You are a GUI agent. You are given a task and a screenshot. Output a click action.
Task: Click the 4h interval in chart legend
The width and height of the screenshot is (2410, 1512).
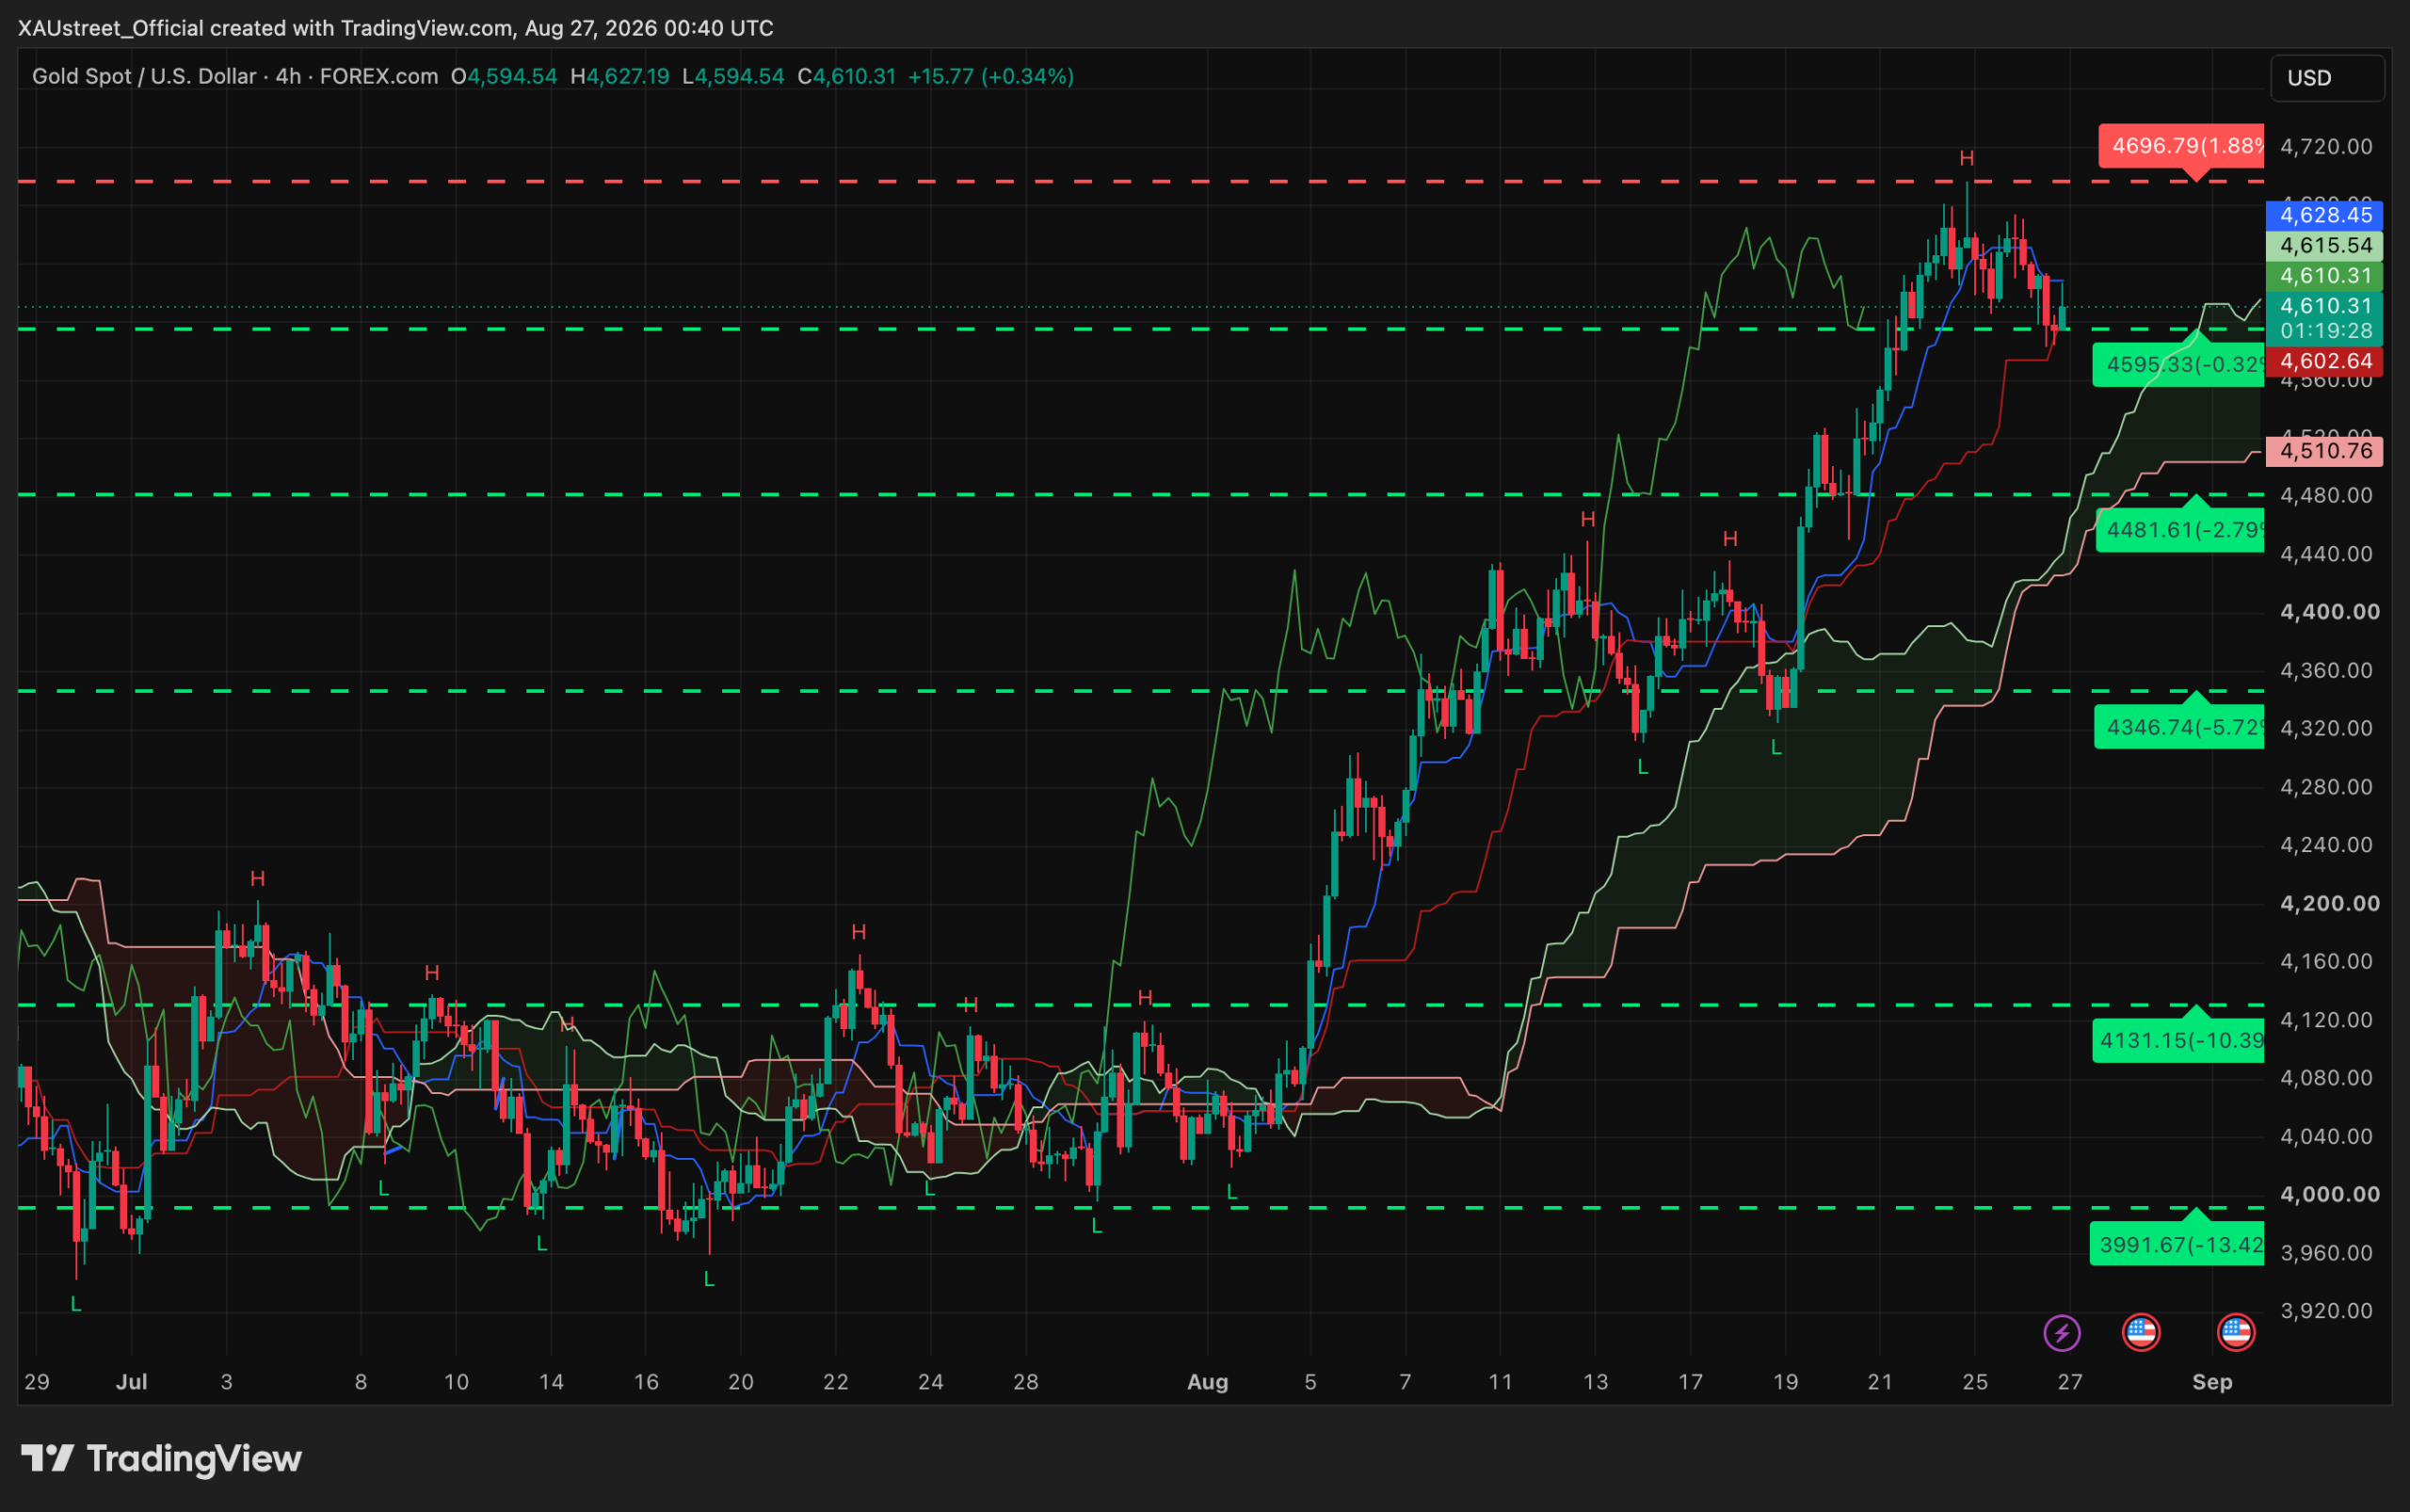coord(288,77)
